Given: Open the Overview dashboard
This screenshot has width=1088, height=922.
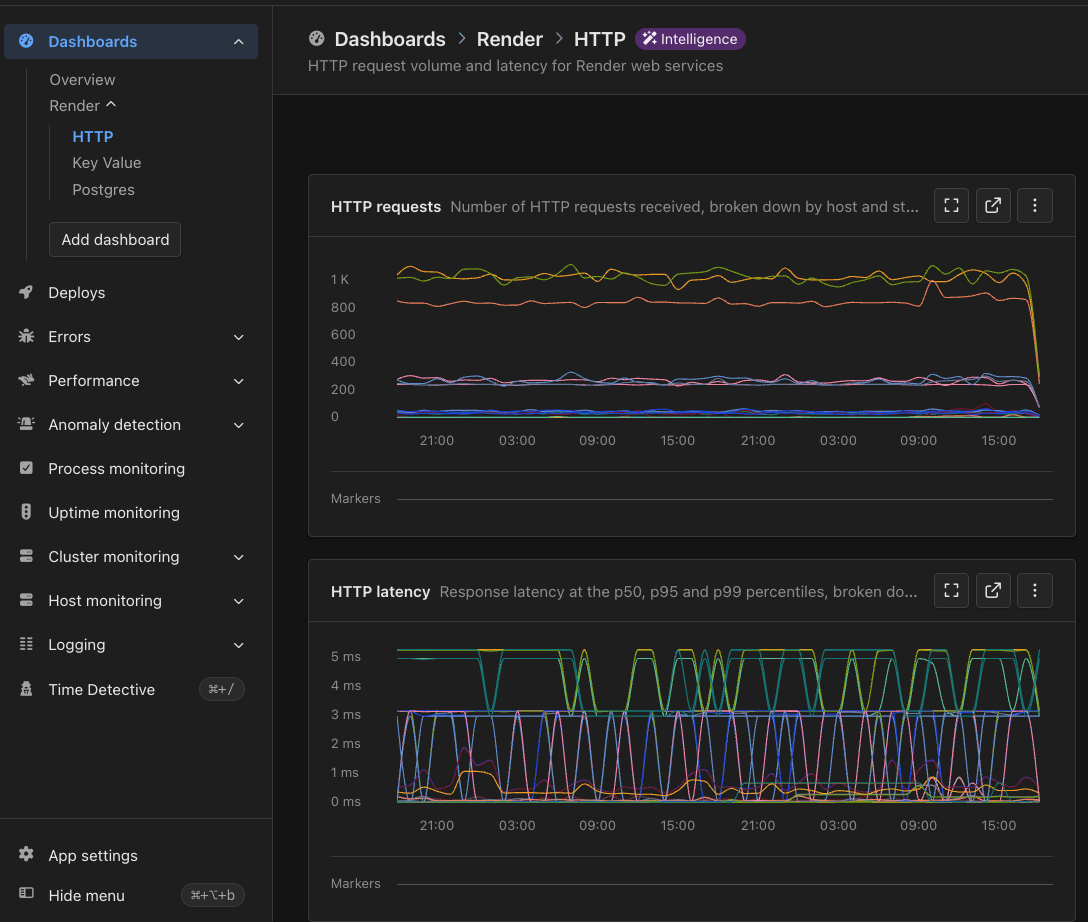Looking at the screenshot, I should (82, 80).
